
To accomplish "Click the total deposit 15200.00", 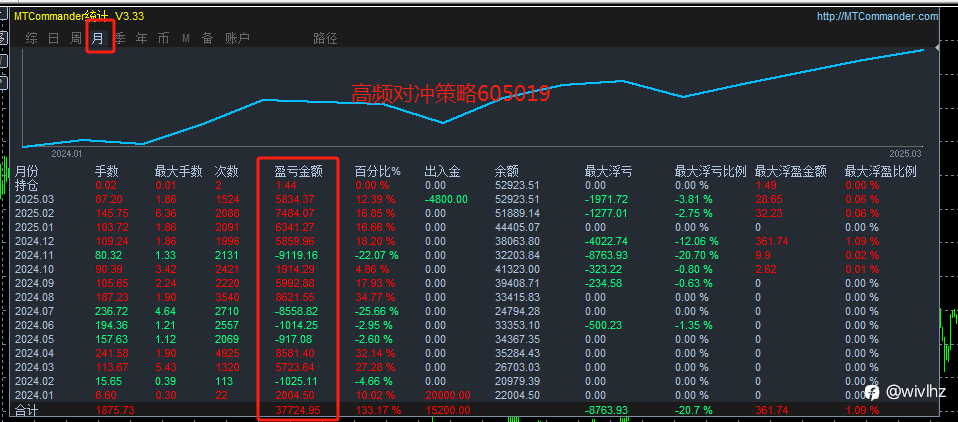I will [447, 409].
